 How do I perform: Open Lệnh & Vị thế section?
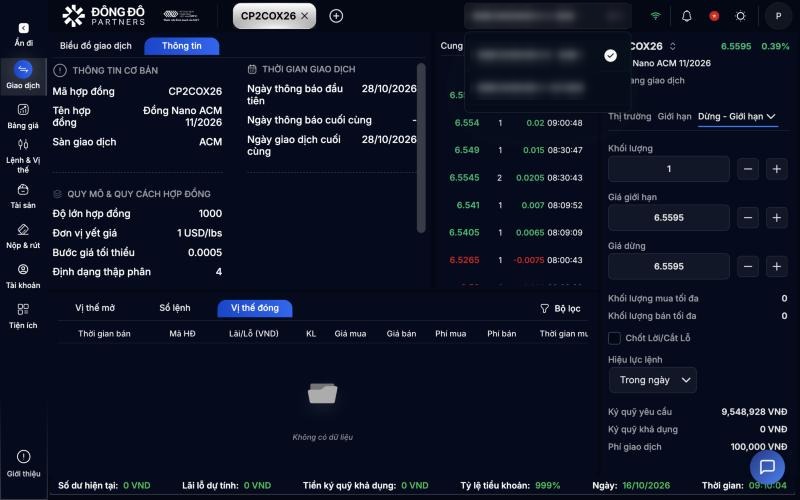coord(23,156)
